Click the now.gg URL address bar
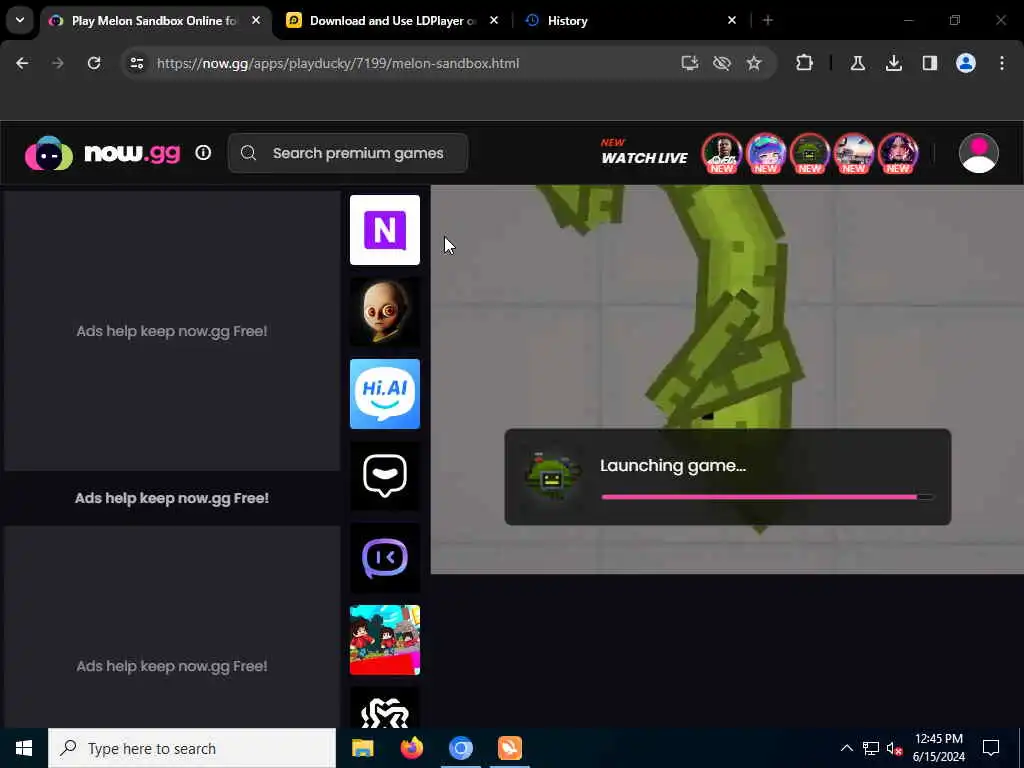Screen dimensions: 1024x768 [x=338, y=63]
